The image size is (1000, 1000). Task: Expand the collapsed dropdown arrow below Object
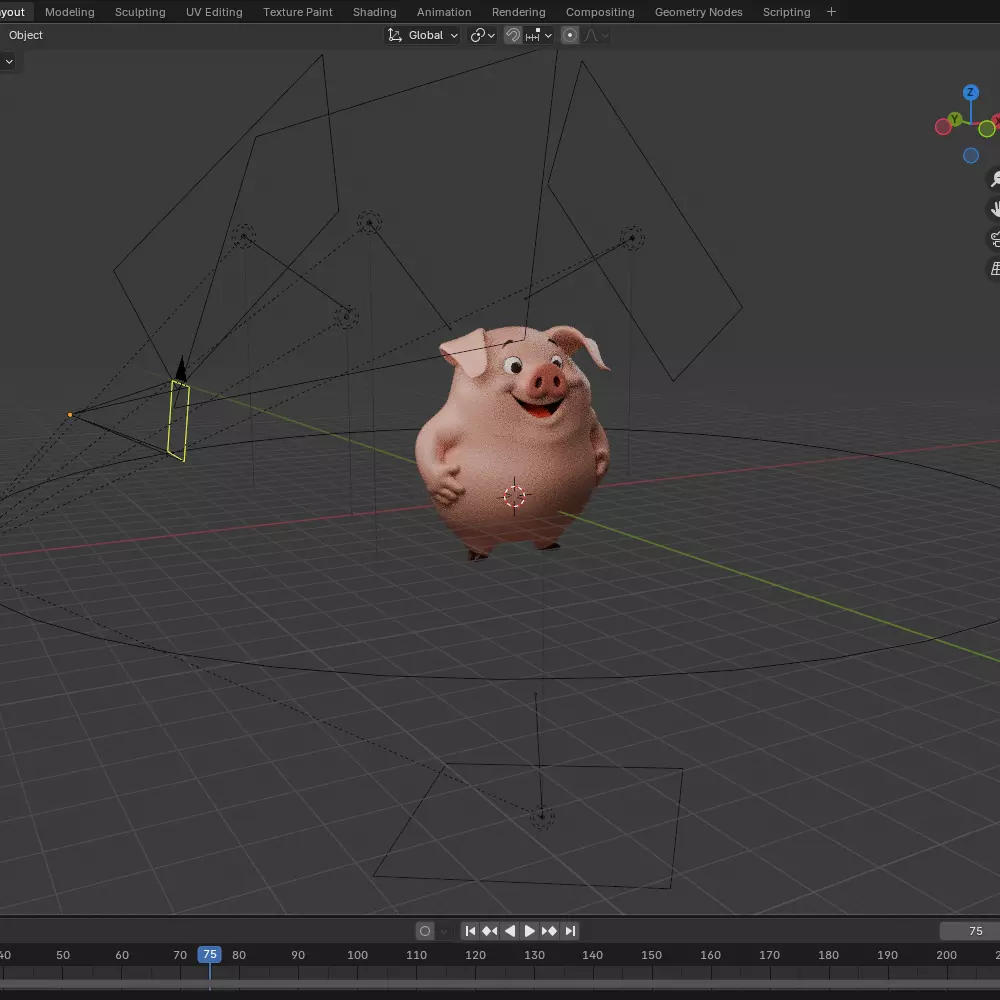(9, 62)
